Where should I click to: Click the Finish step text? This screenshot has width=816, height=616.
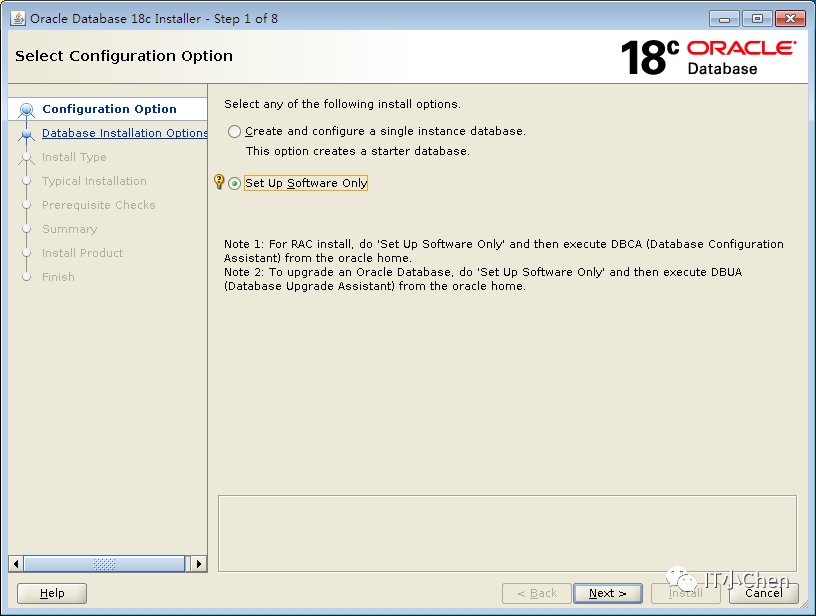(58, 277)
